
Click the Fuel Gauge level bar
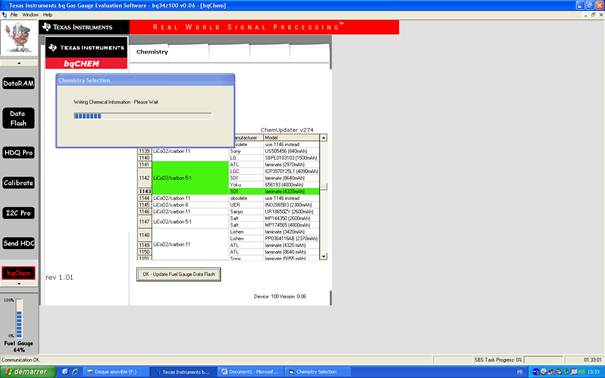19,319
